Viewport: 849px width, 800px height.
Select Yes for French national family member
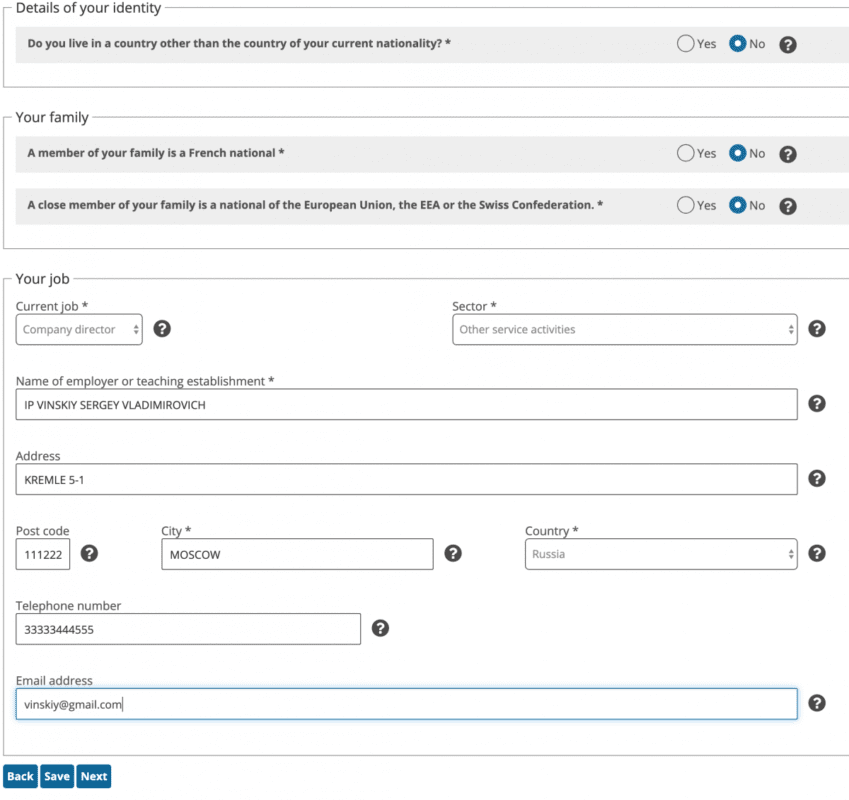pyautogui.click(x=686, y=154)
